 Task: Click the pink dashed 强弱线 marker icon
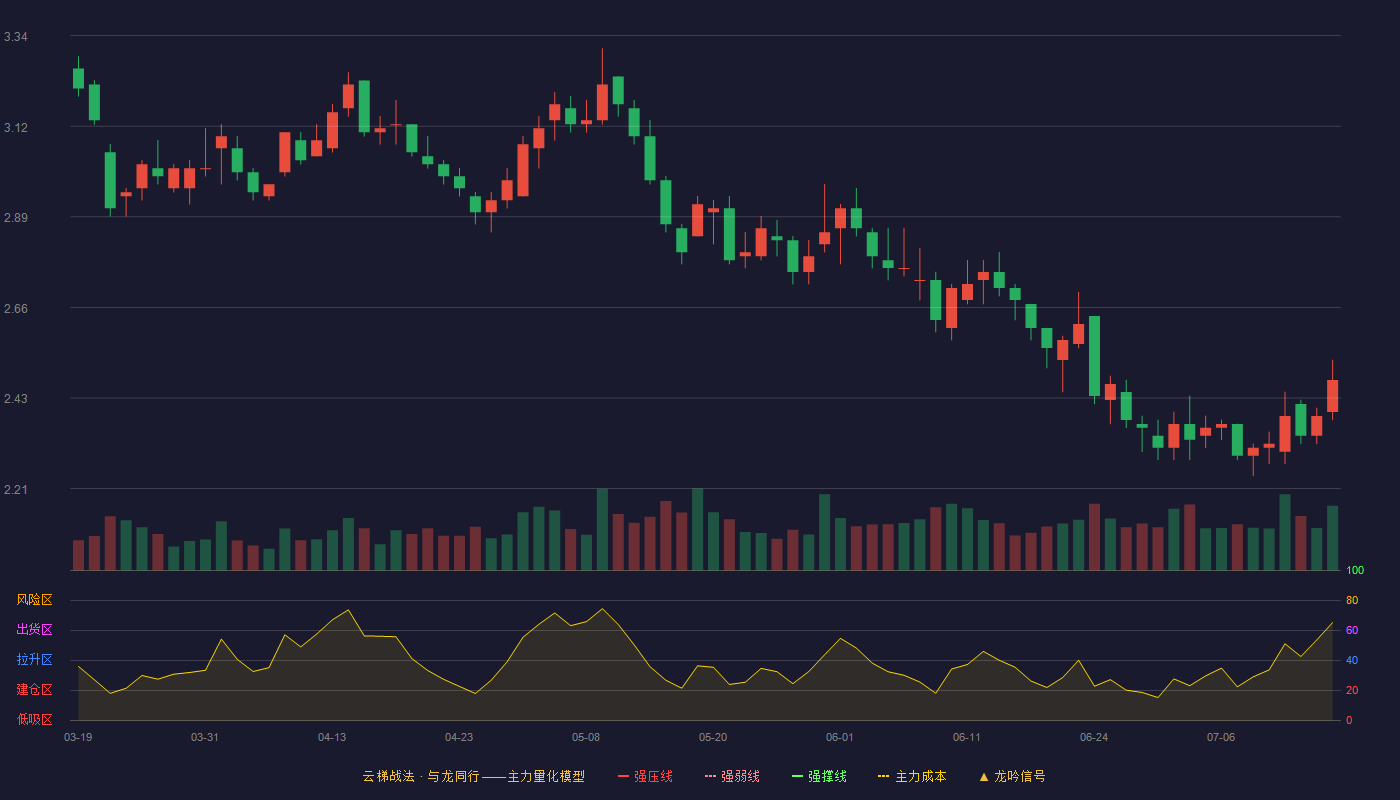point(710,776)
